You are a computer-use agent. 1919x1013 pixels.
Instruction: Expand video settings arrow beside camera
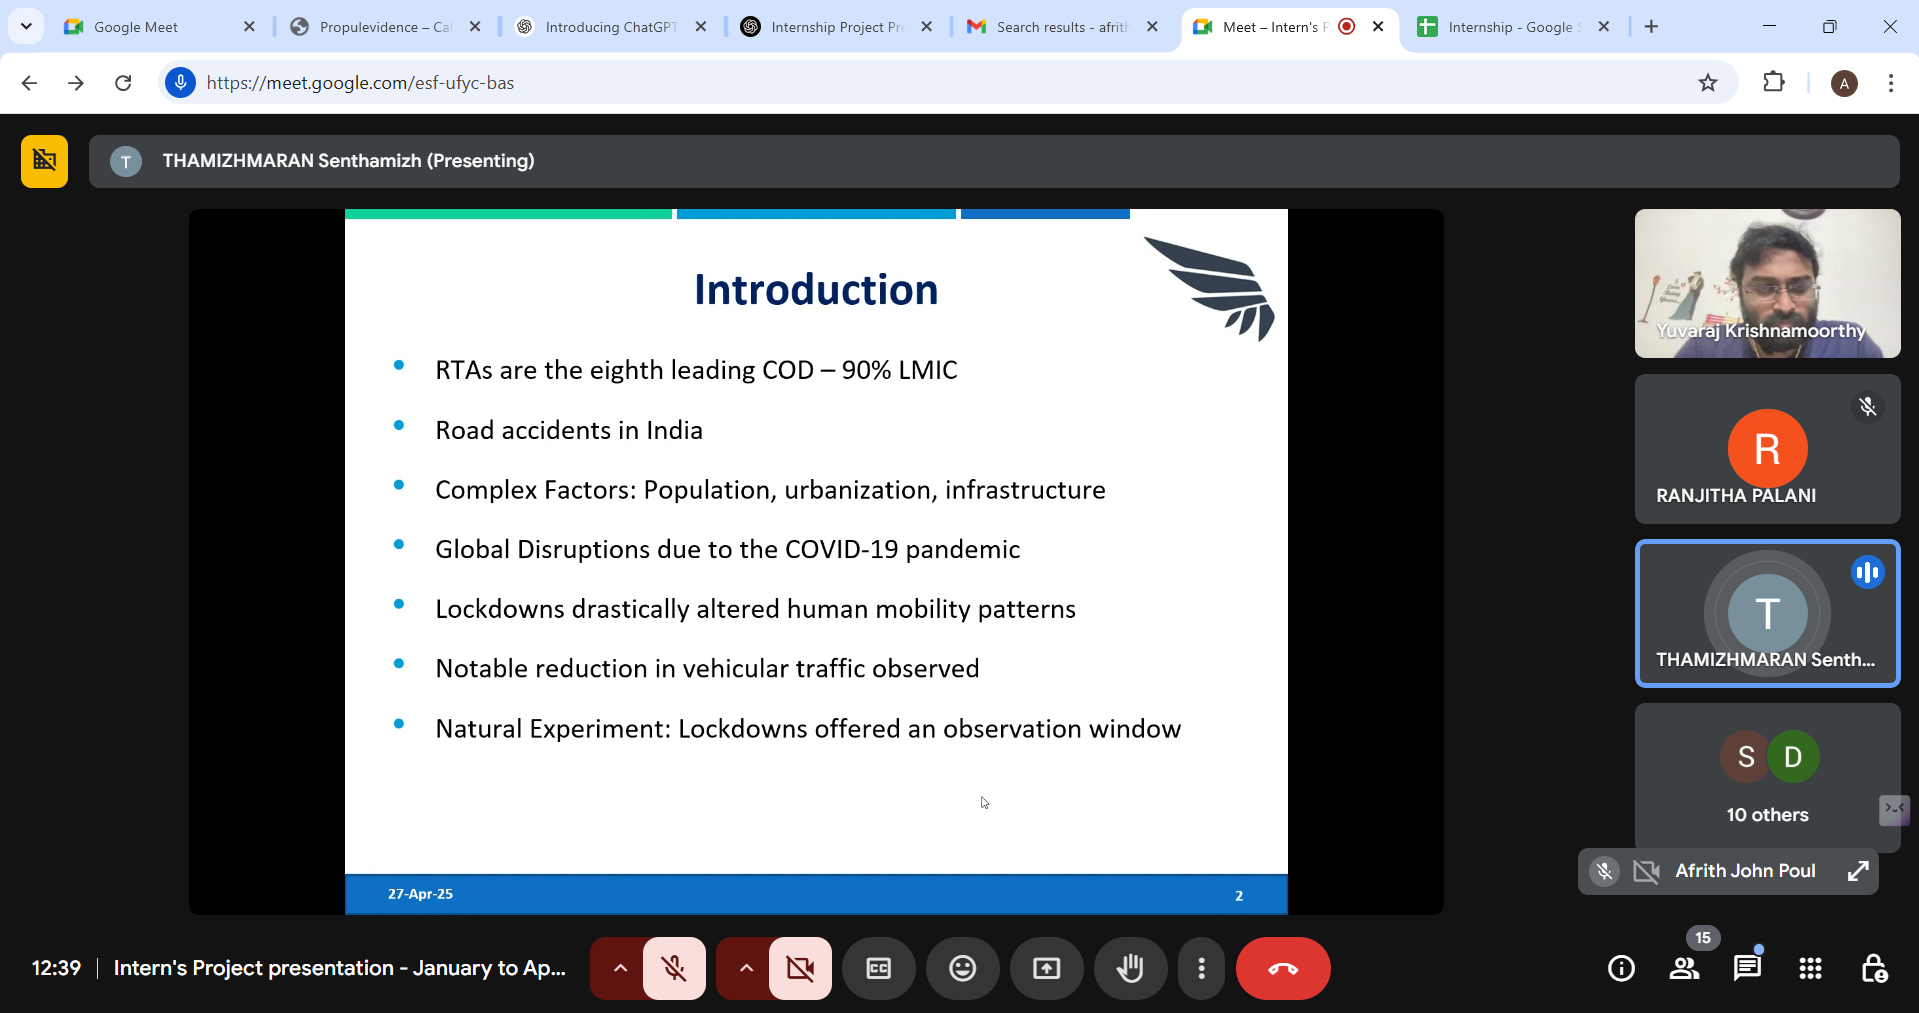[x=746, y=968]
